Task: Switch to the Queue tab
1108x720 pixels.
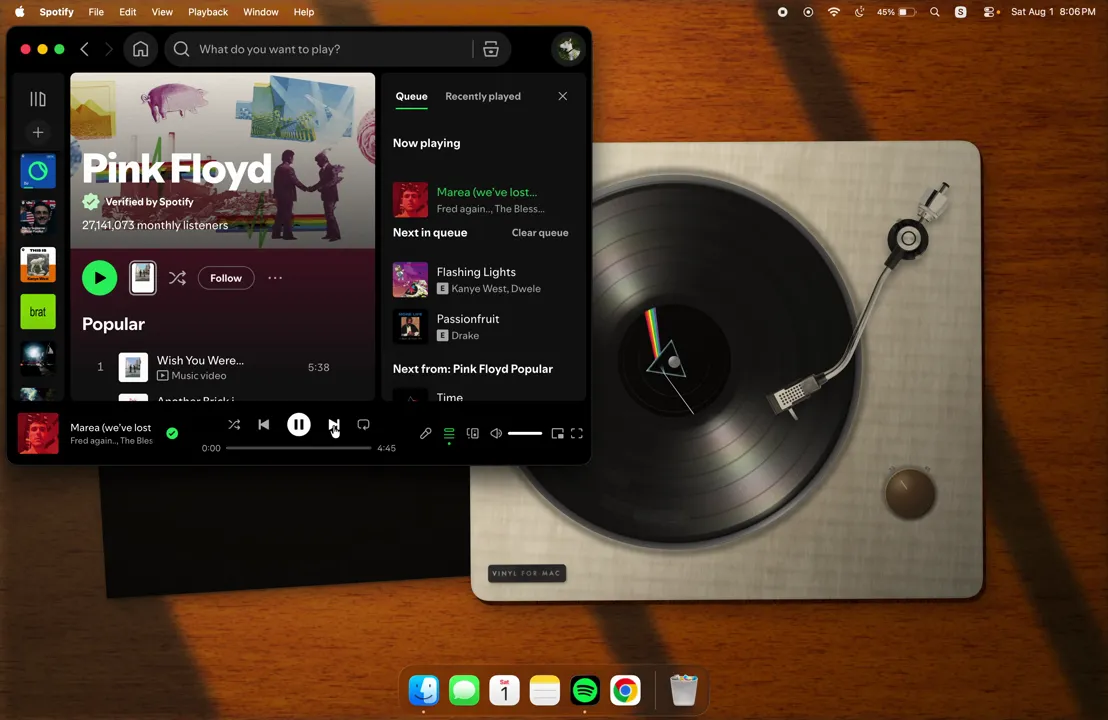Action: 411,96
